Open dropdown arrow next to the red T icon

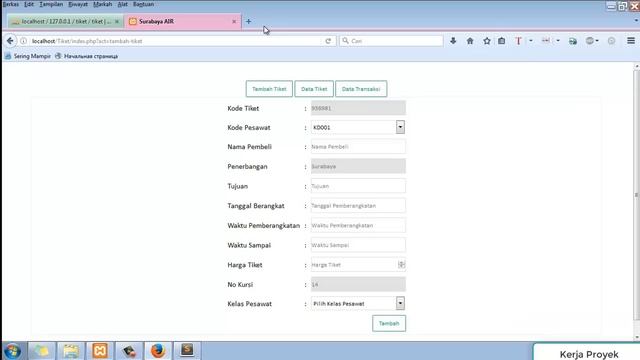(531, 41)
